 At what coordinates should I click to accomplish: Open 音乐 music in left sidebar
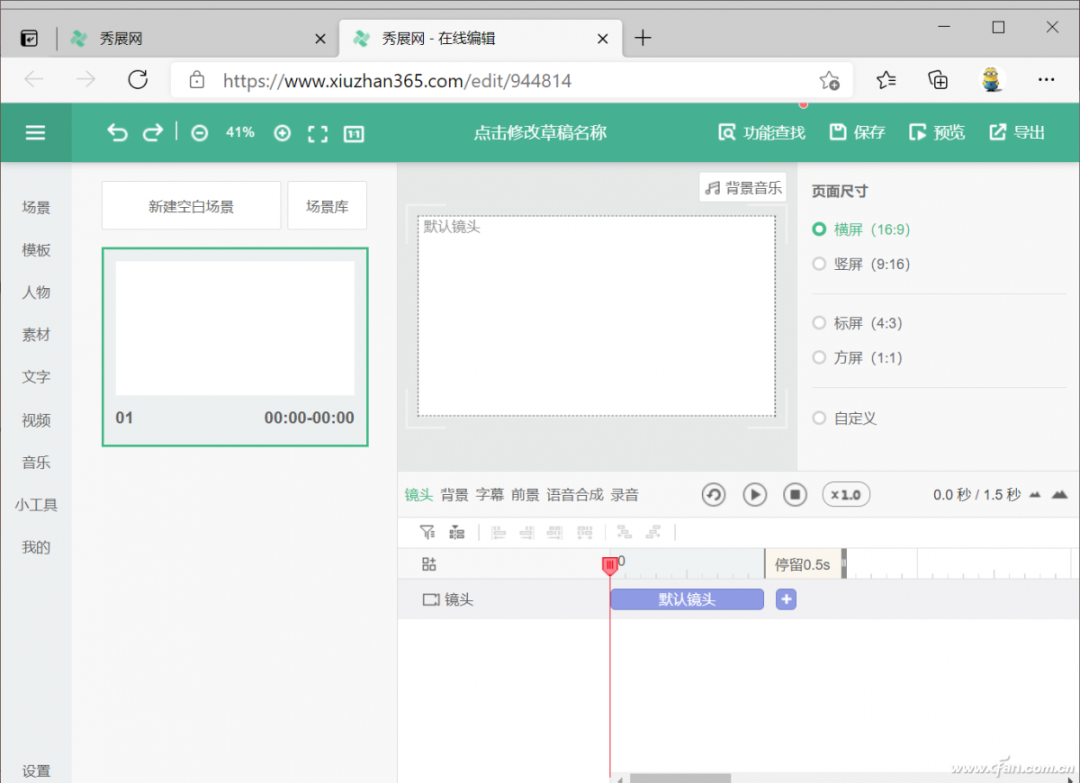(x=36, y=462)
